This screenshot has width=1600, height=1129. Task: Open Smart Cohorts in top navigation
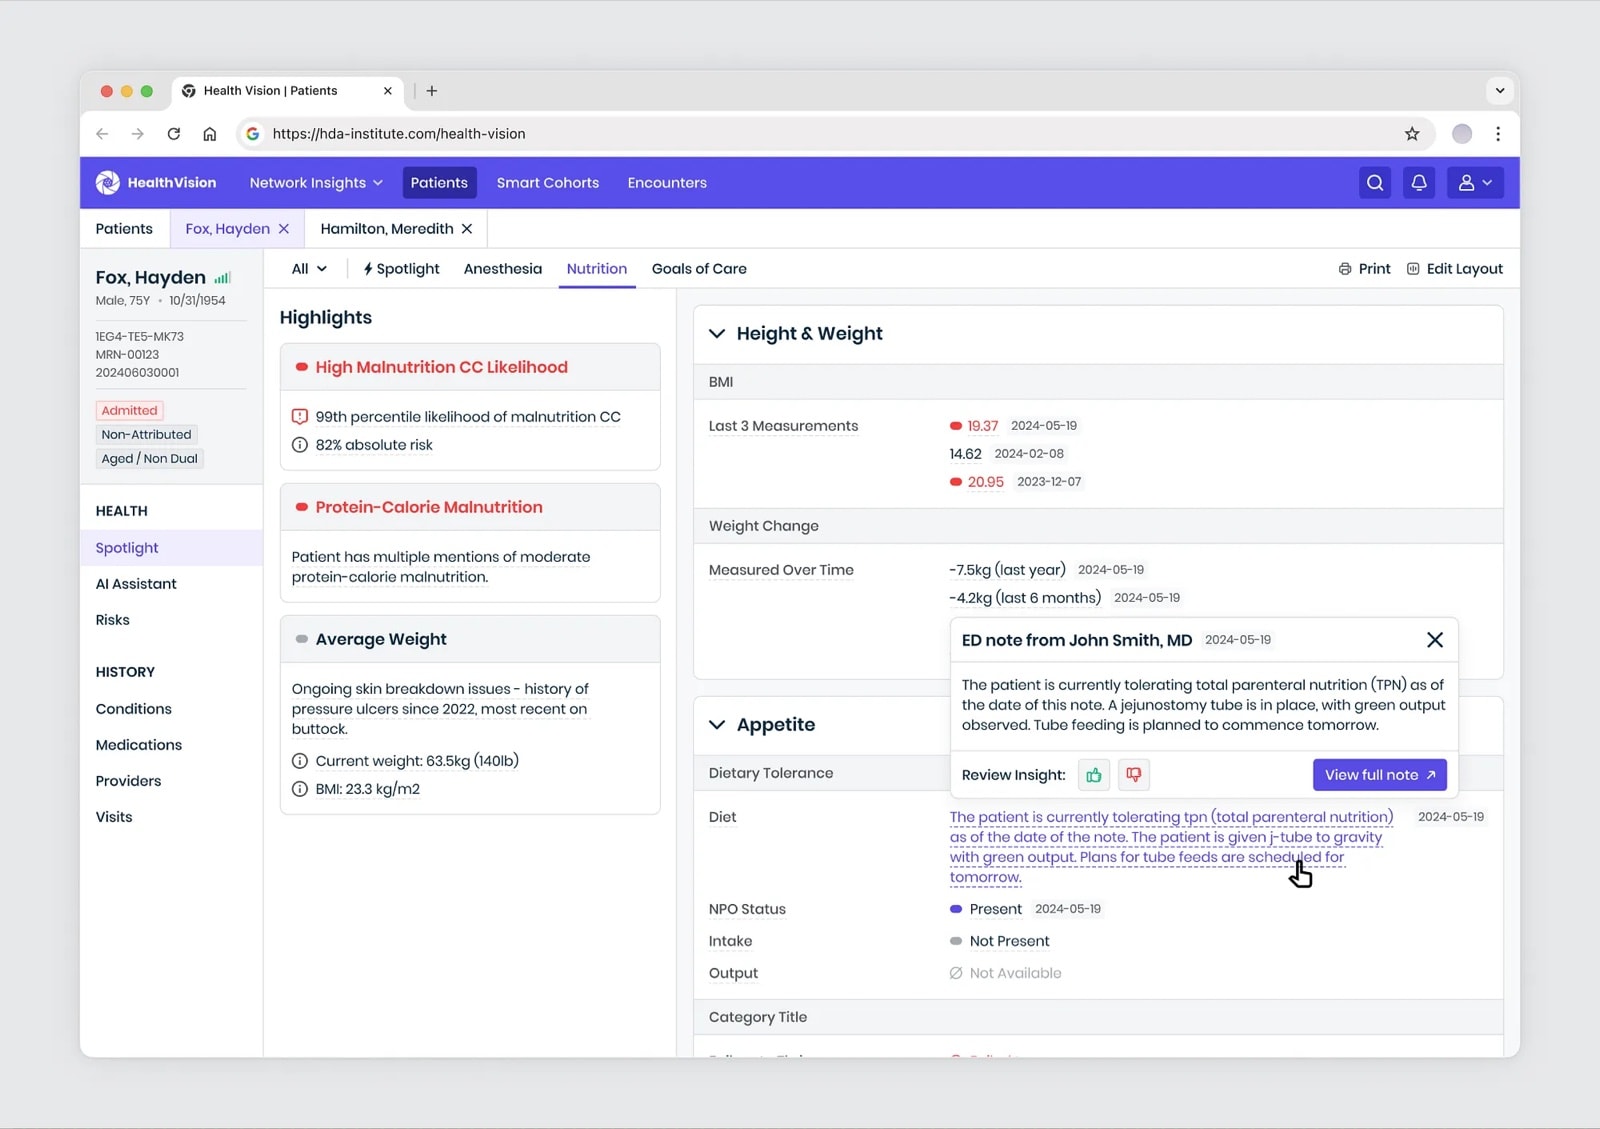coord(548,183)
